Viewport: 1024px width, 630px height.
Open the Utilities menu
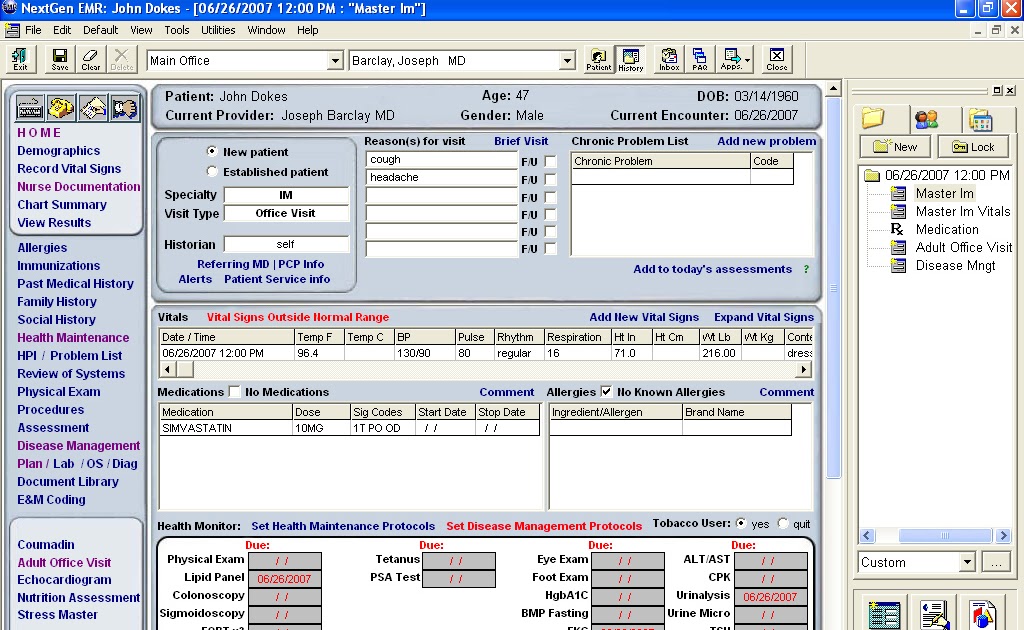click(x=218, y=30)
